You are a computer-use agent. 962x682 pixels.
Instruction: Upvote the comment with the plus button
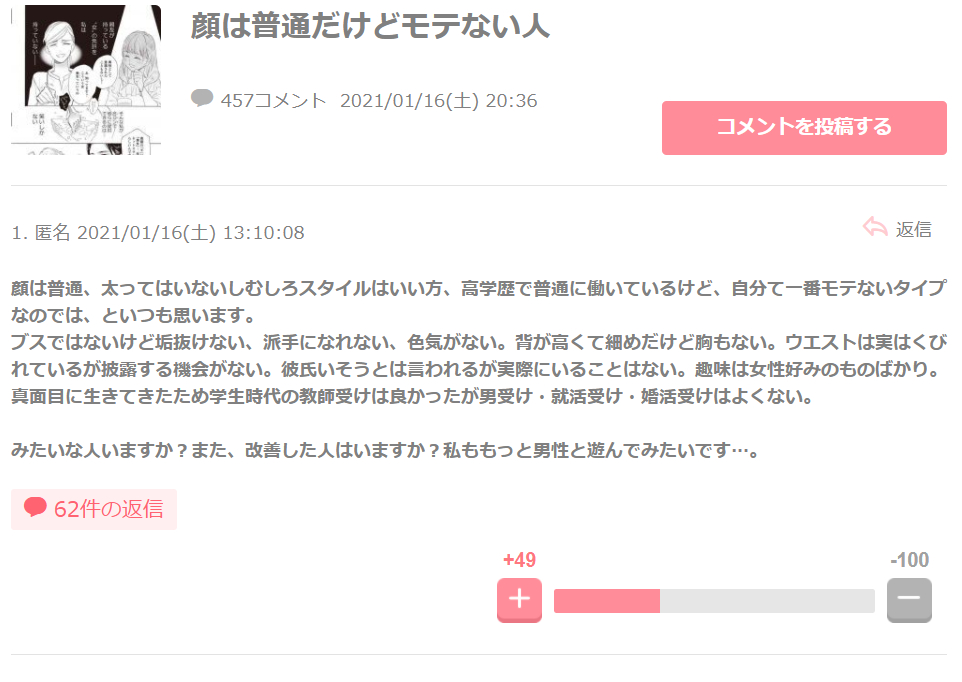519,600
